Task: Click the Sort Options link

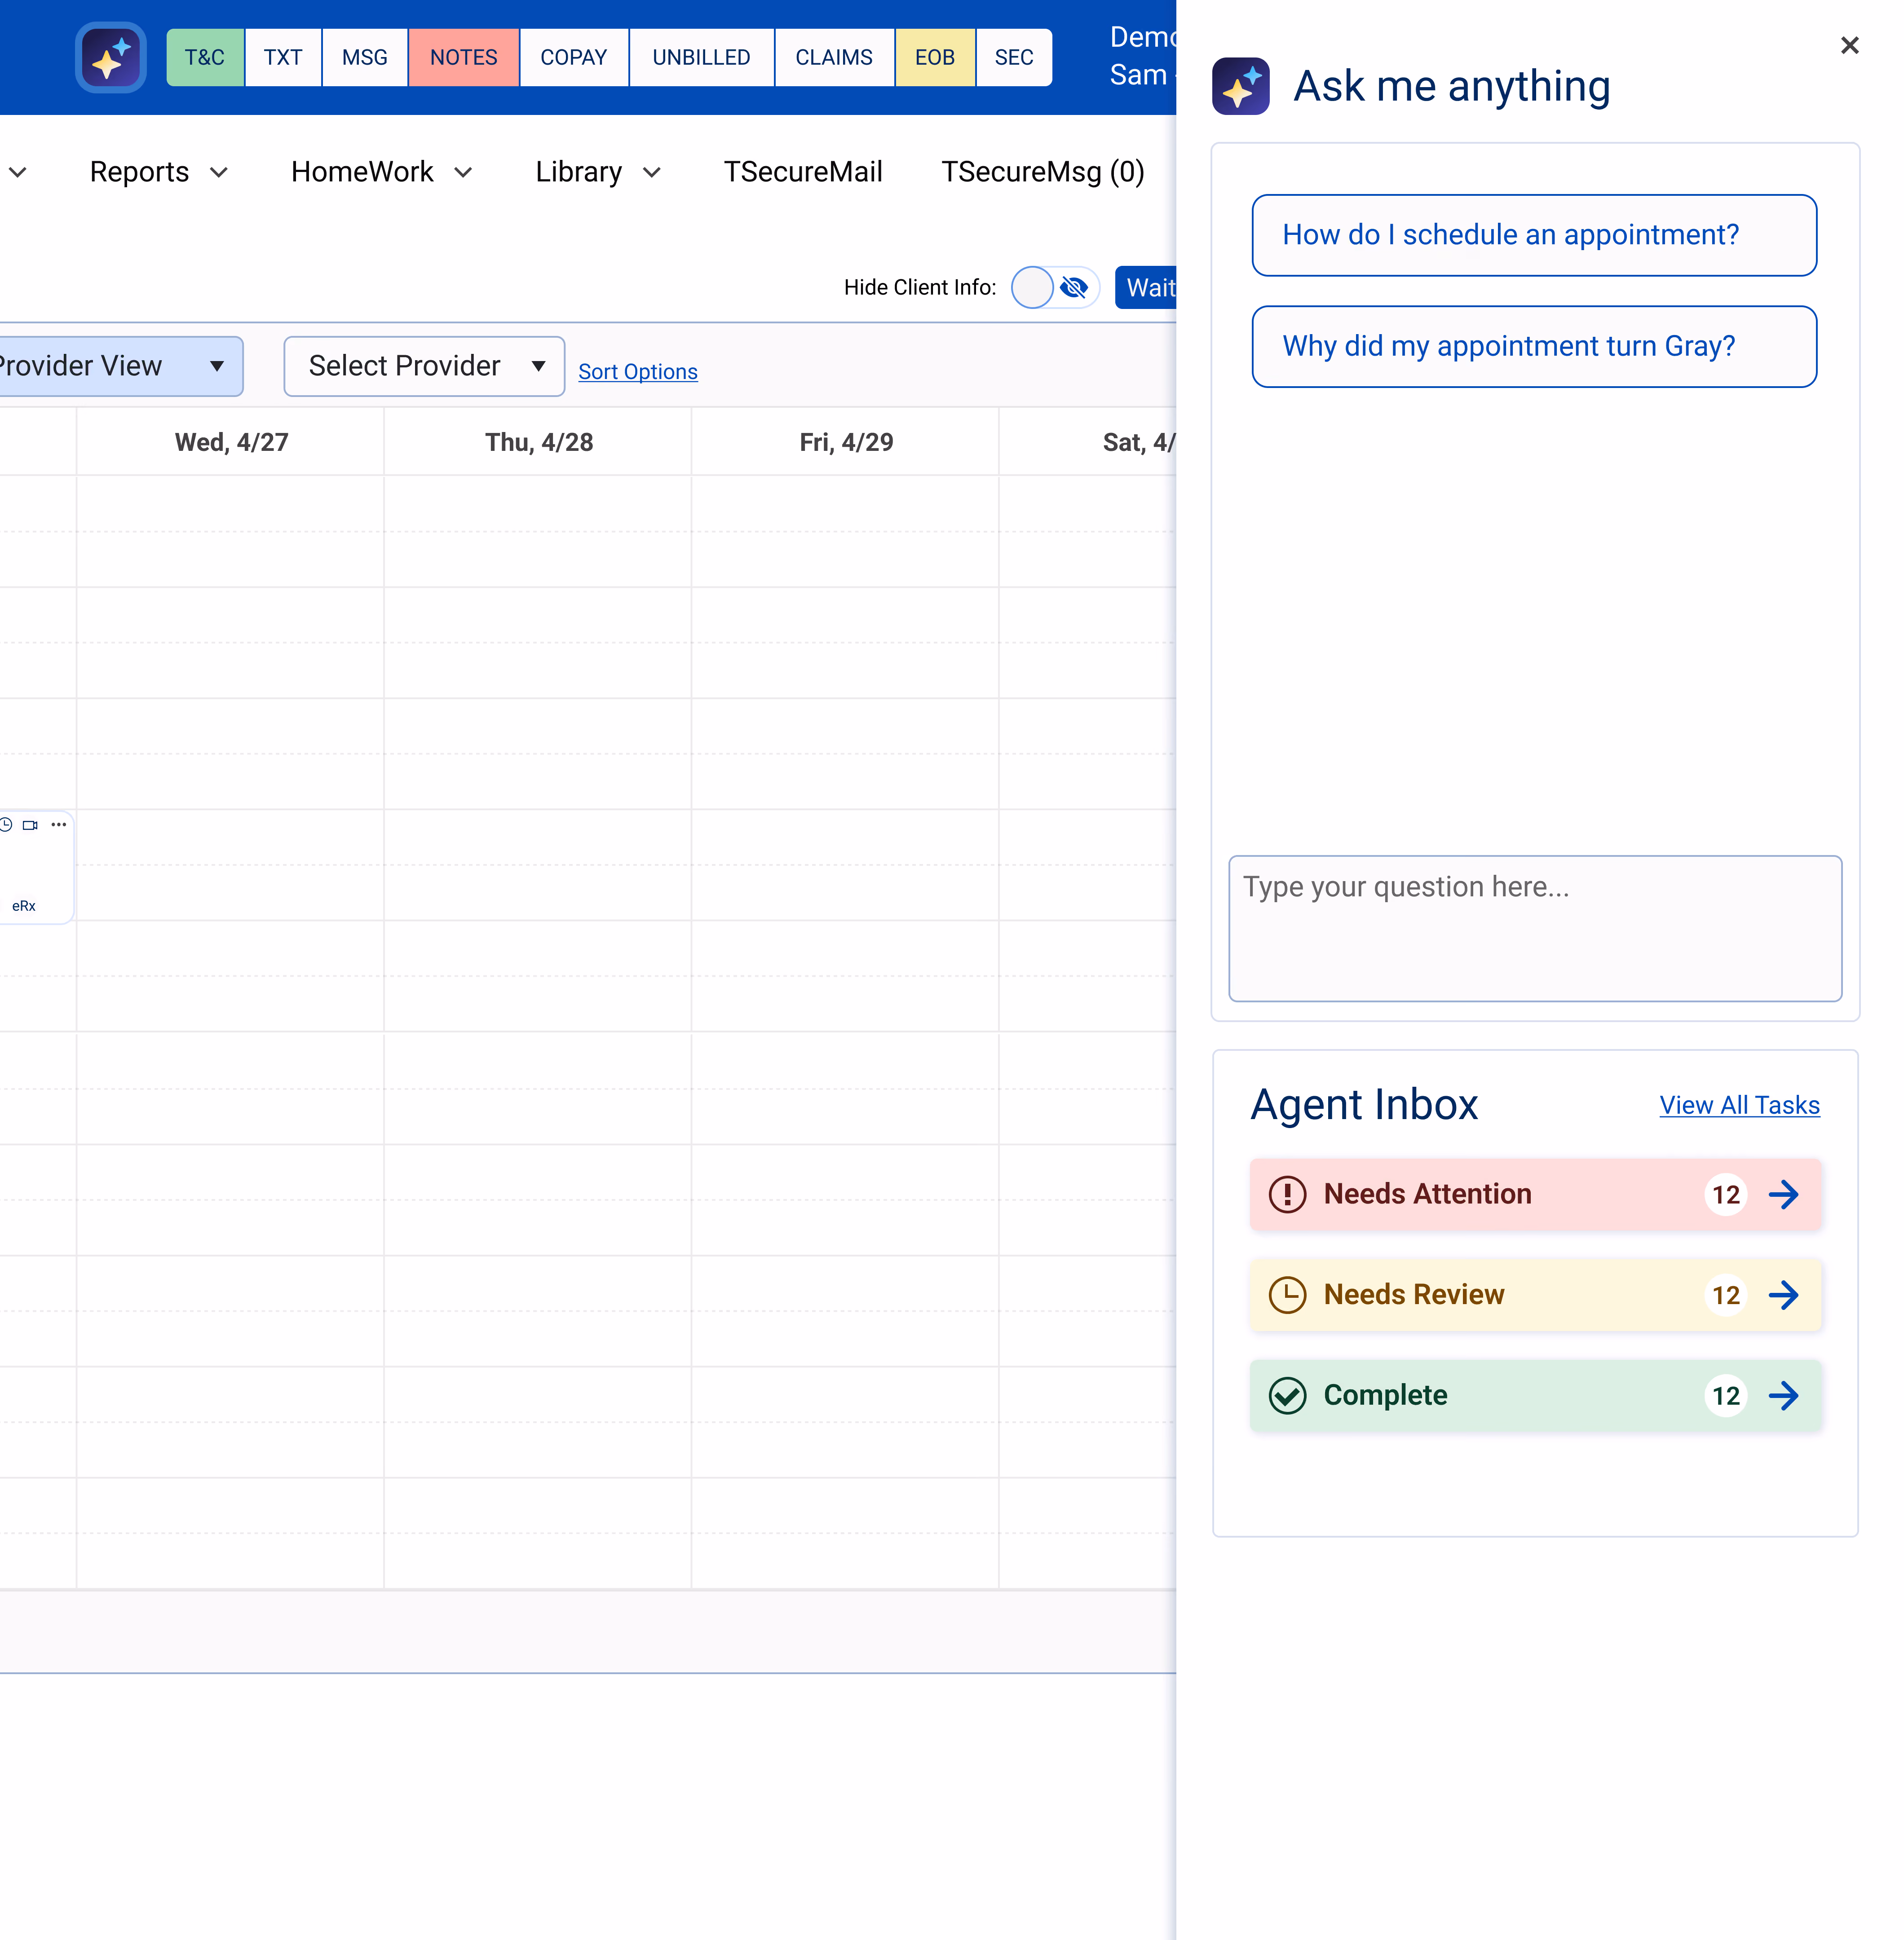Action: click(638, 372)
